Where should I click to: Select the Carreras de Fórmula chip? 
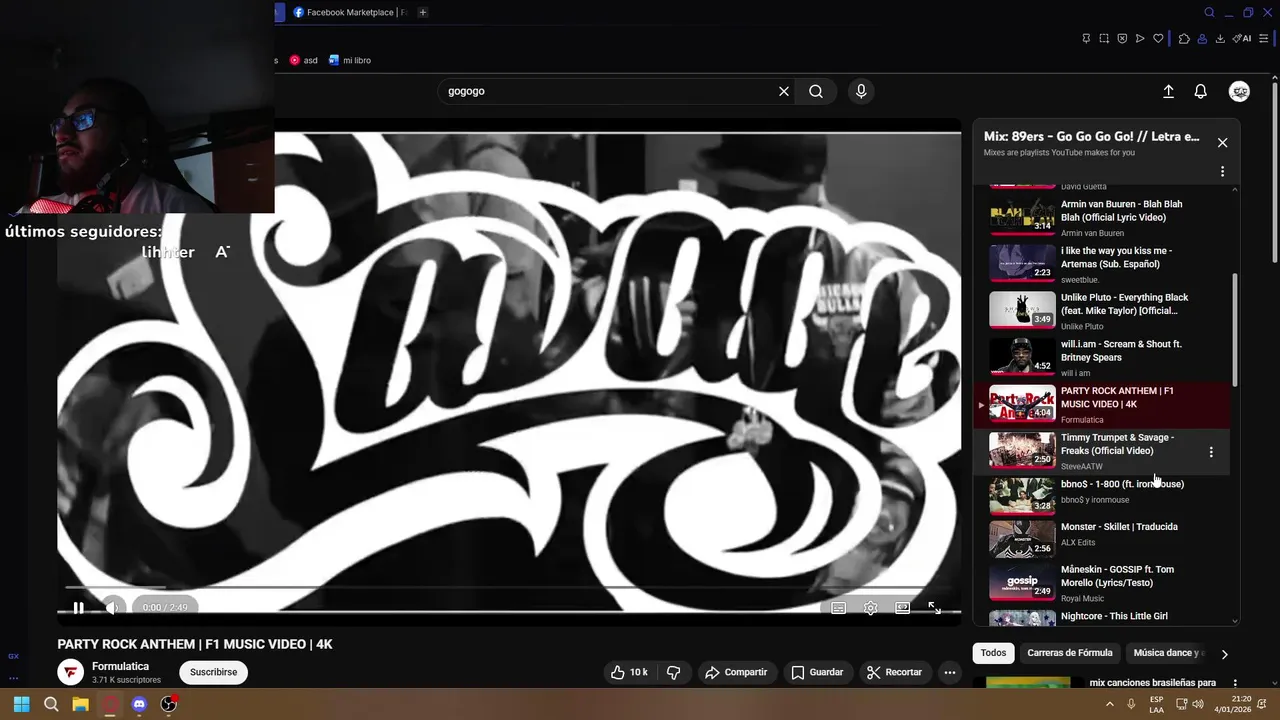[x=1069, y=653]
